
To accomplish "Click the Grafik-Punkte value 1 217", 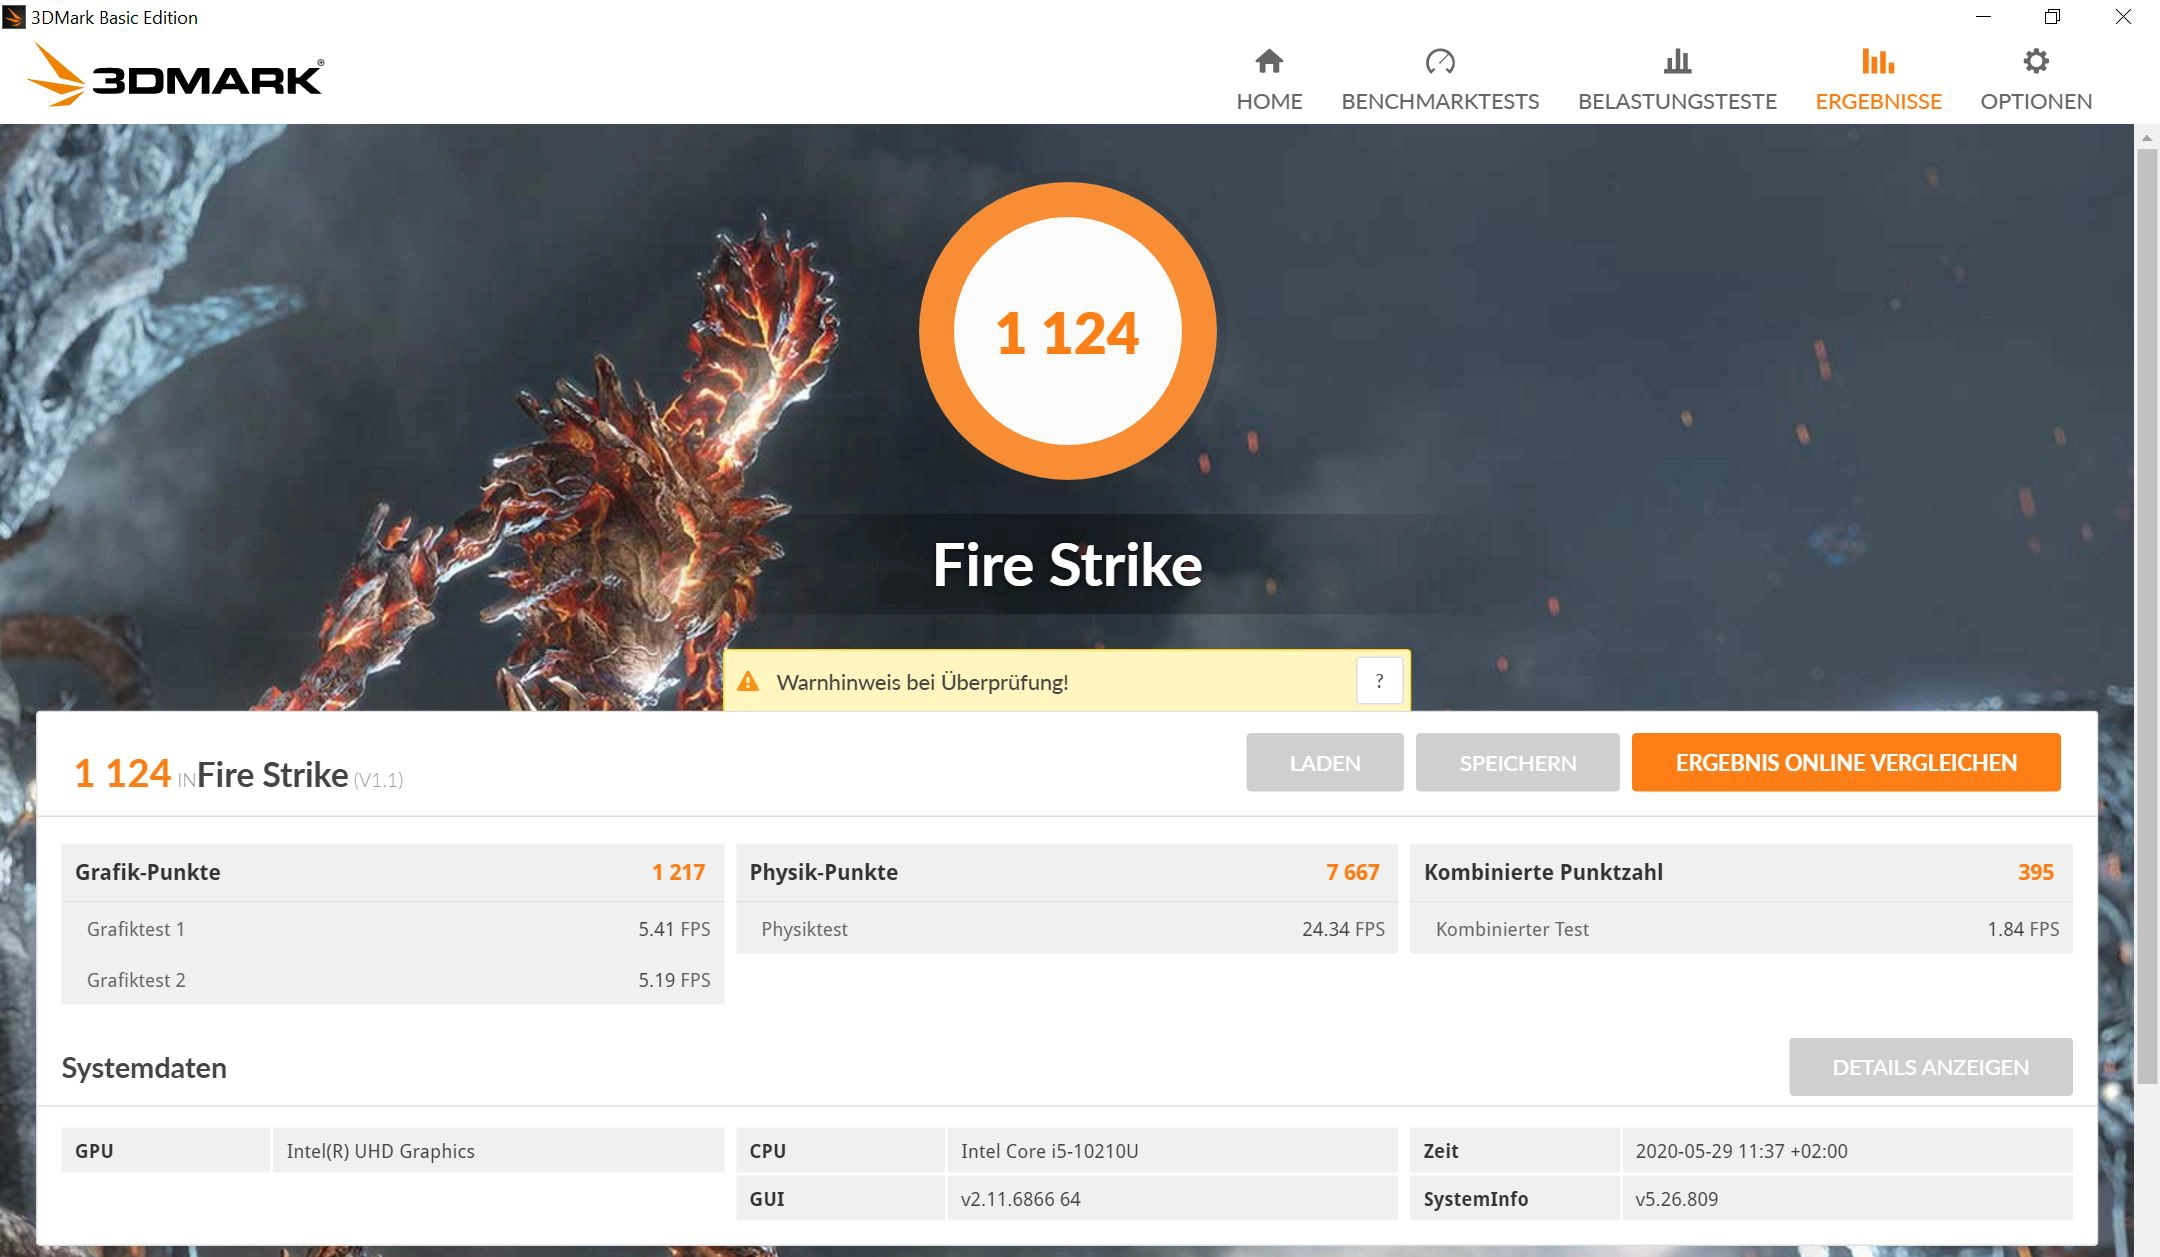I will click(678, 872).
